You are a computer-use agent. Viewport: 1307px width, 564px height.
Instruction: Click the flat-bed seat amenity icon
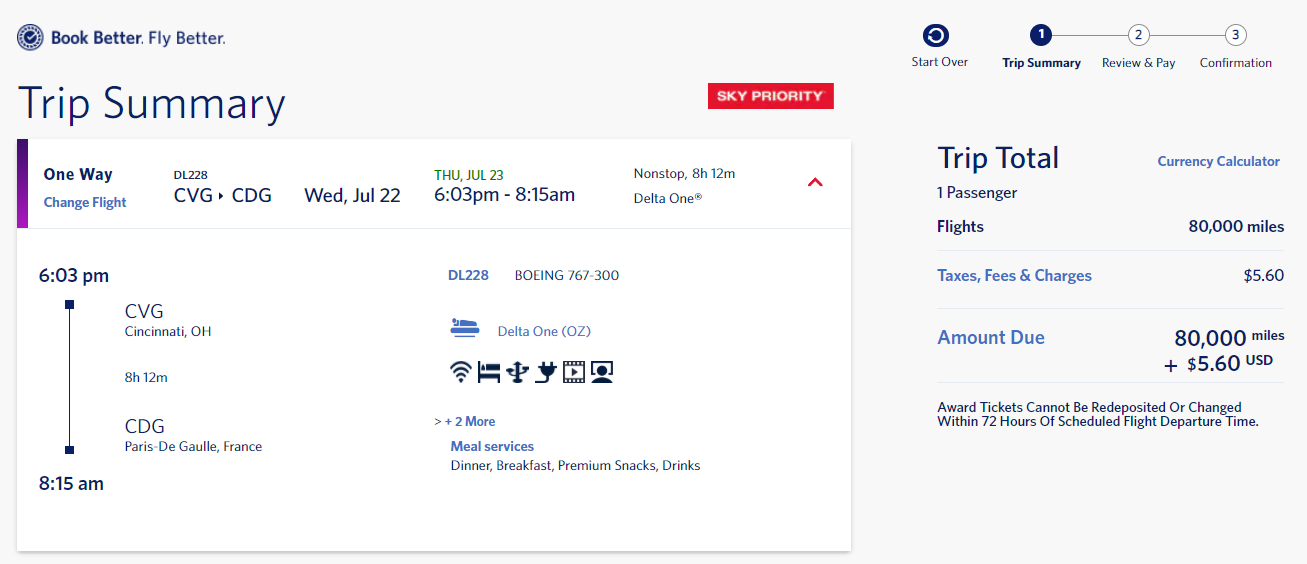tap(488, 372)
